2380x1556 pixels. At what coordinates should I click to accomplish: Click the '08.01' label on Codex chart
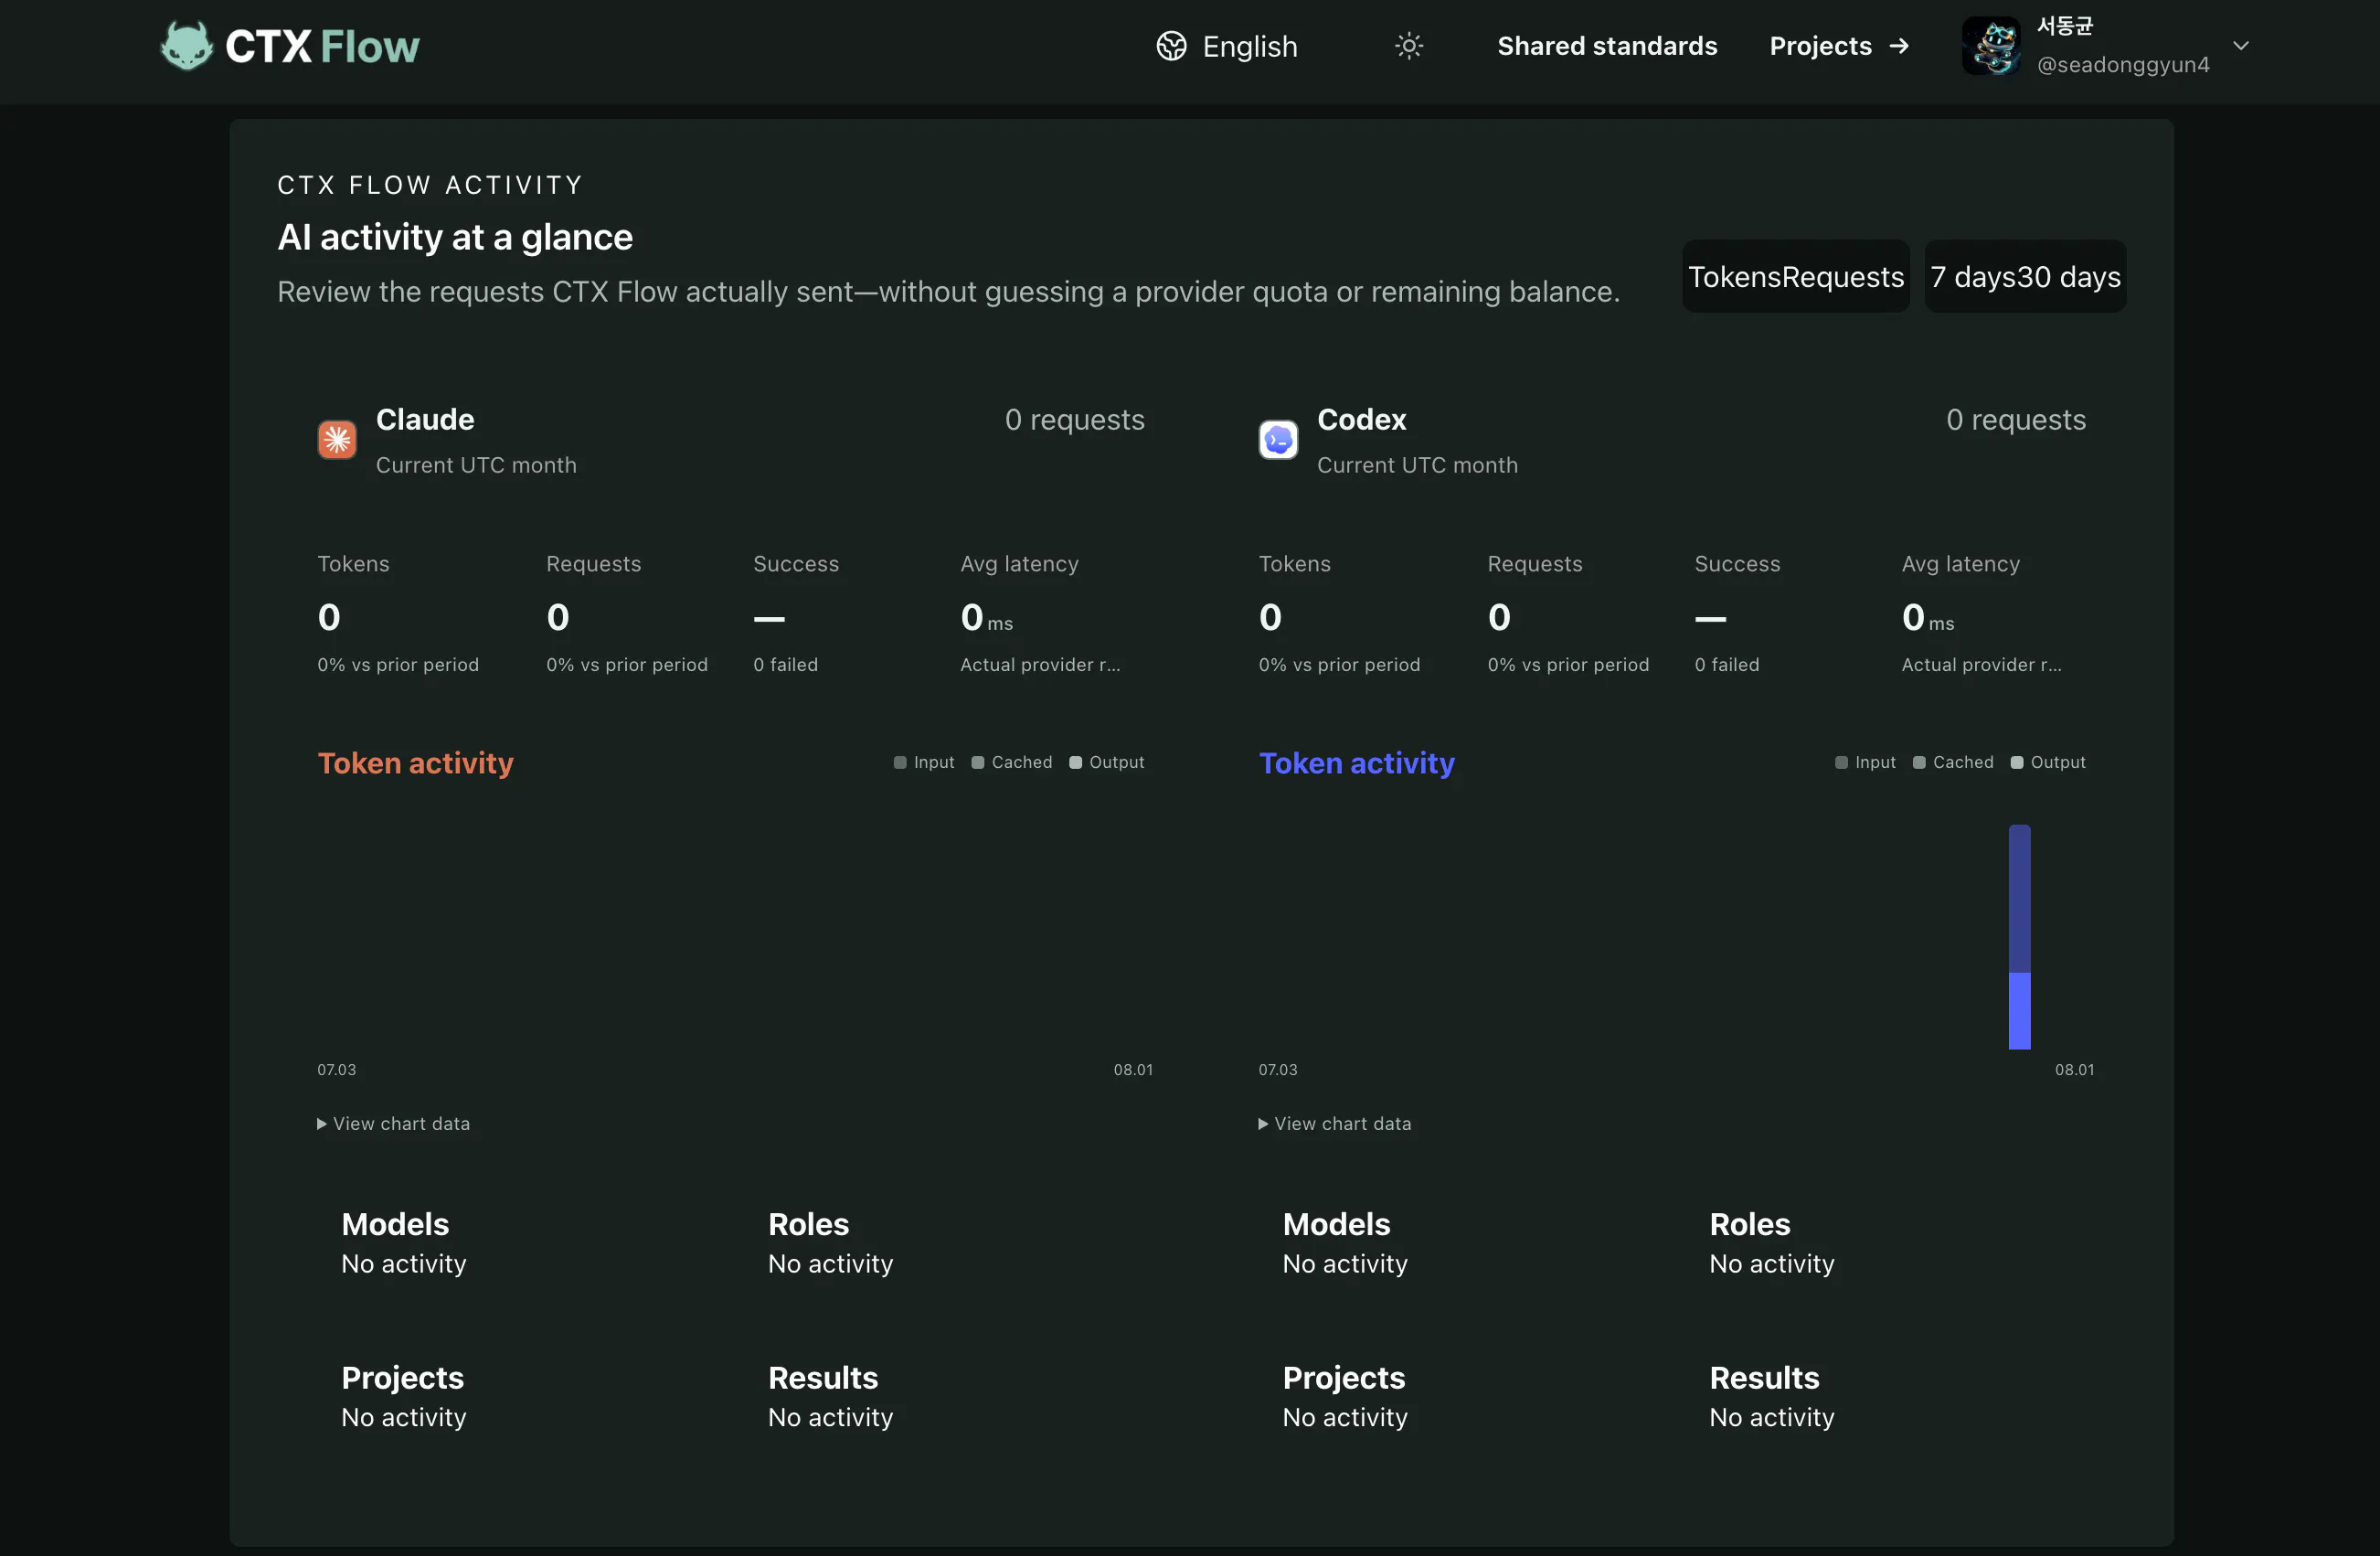tap(2074, 1070)
